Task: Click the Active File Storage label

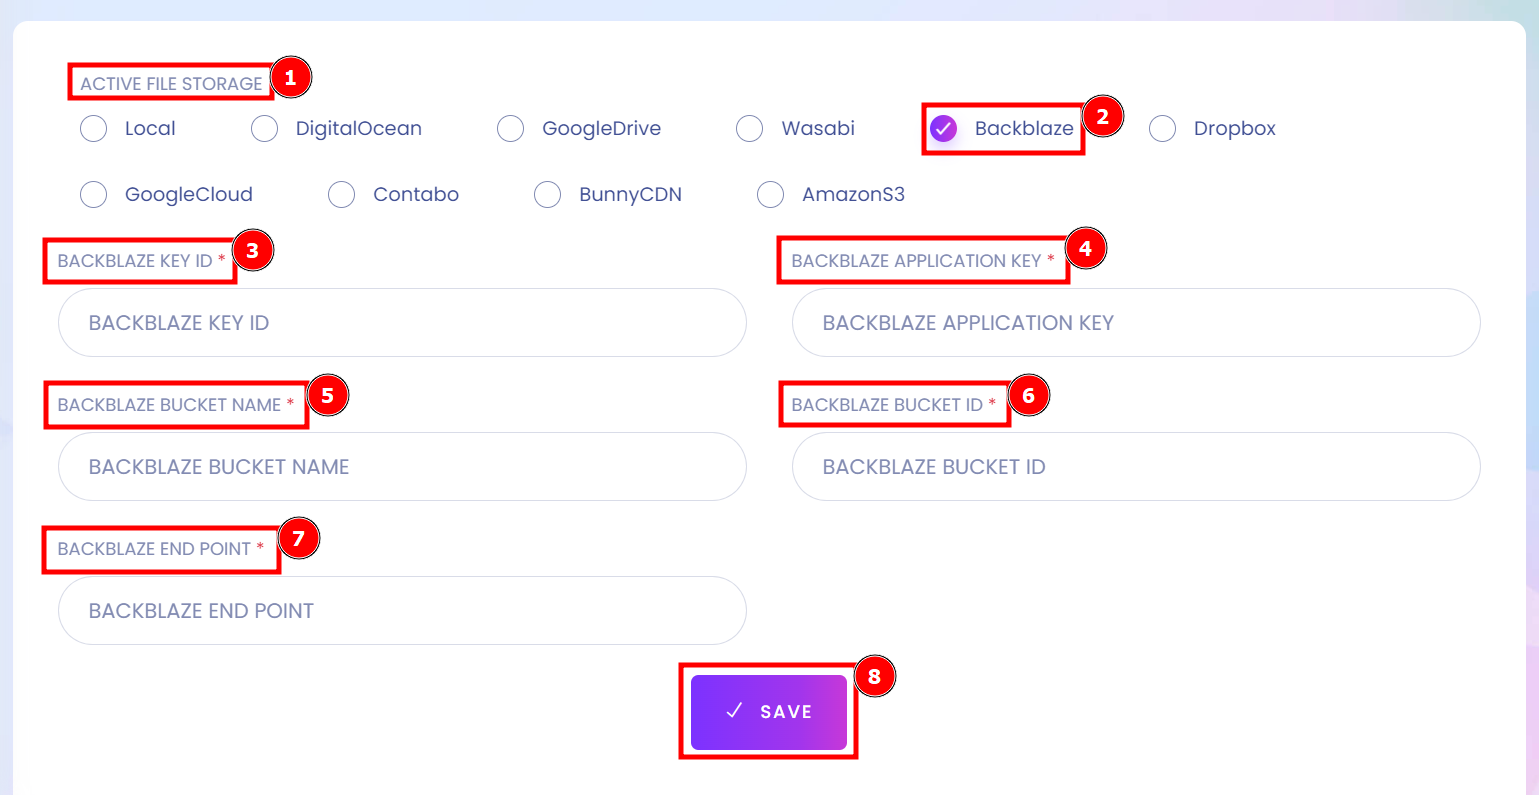Action: tap(171, 84)
